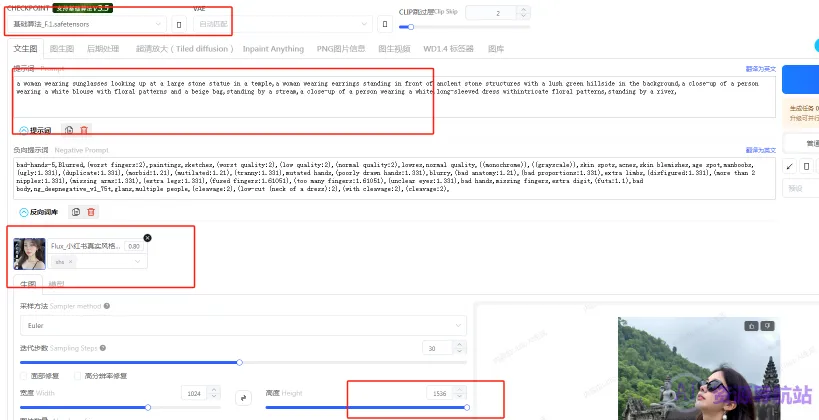
Task: Open the Inpaint Anything tab
Action: [273, 48]
